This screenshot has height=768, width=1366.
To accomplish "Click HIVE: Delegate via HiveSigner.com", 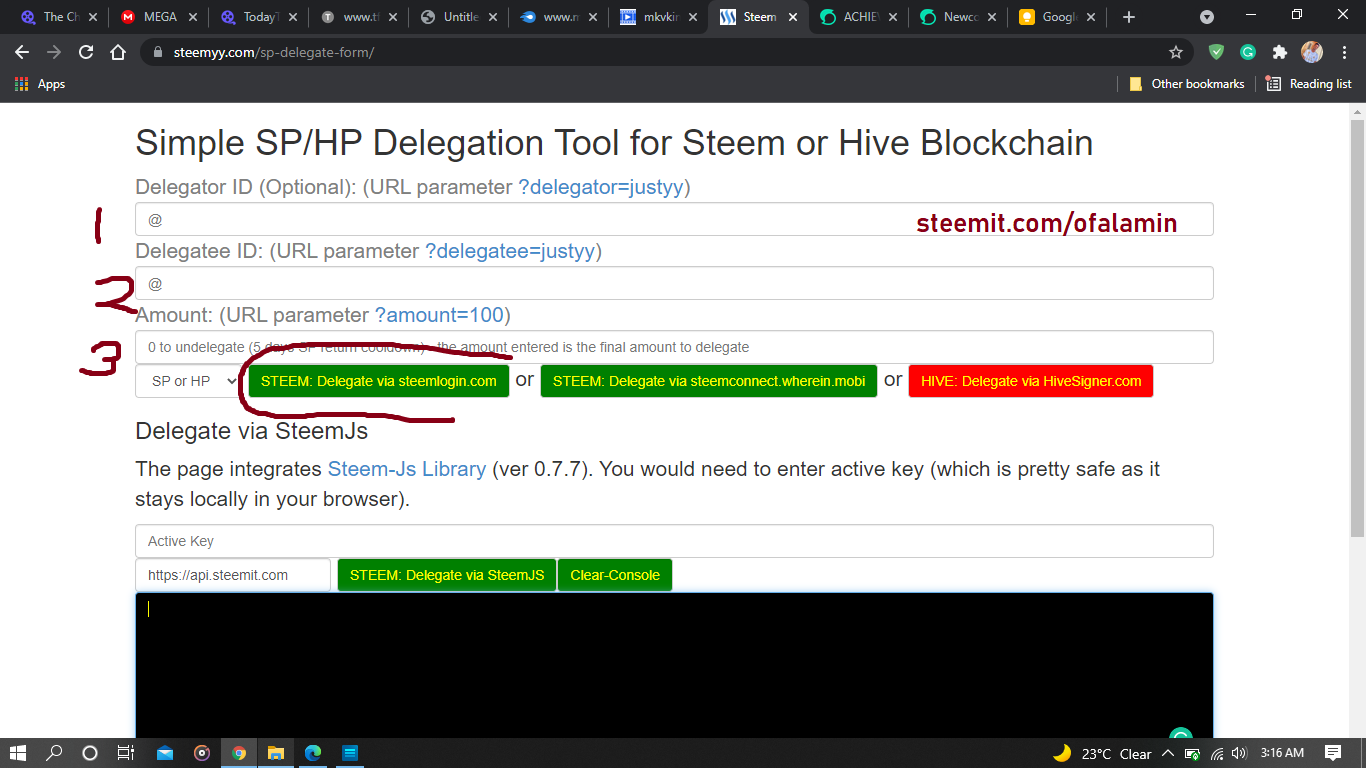I will (x=1031, y=381).
